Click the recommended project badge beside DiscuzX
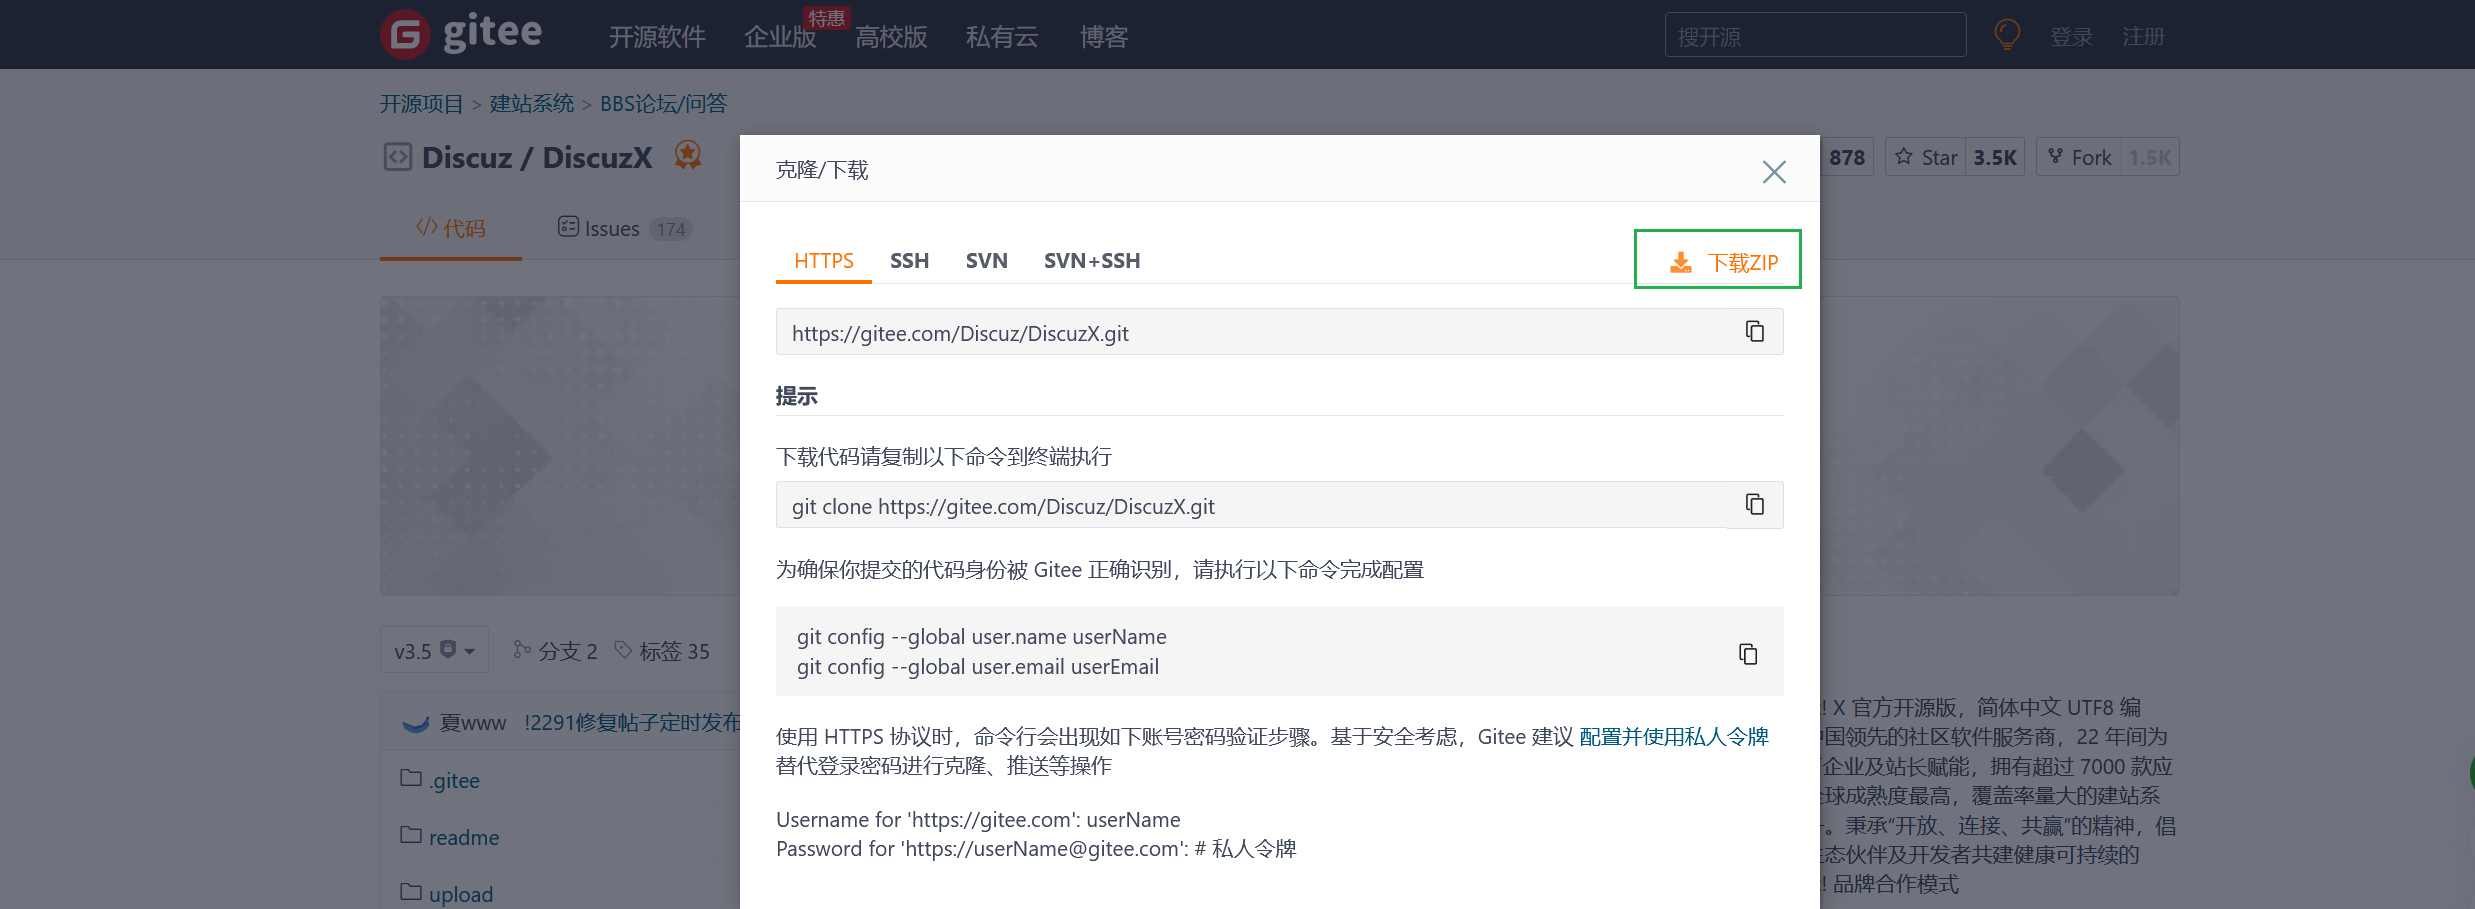2475x909 pixels. [x=688, y=155]
